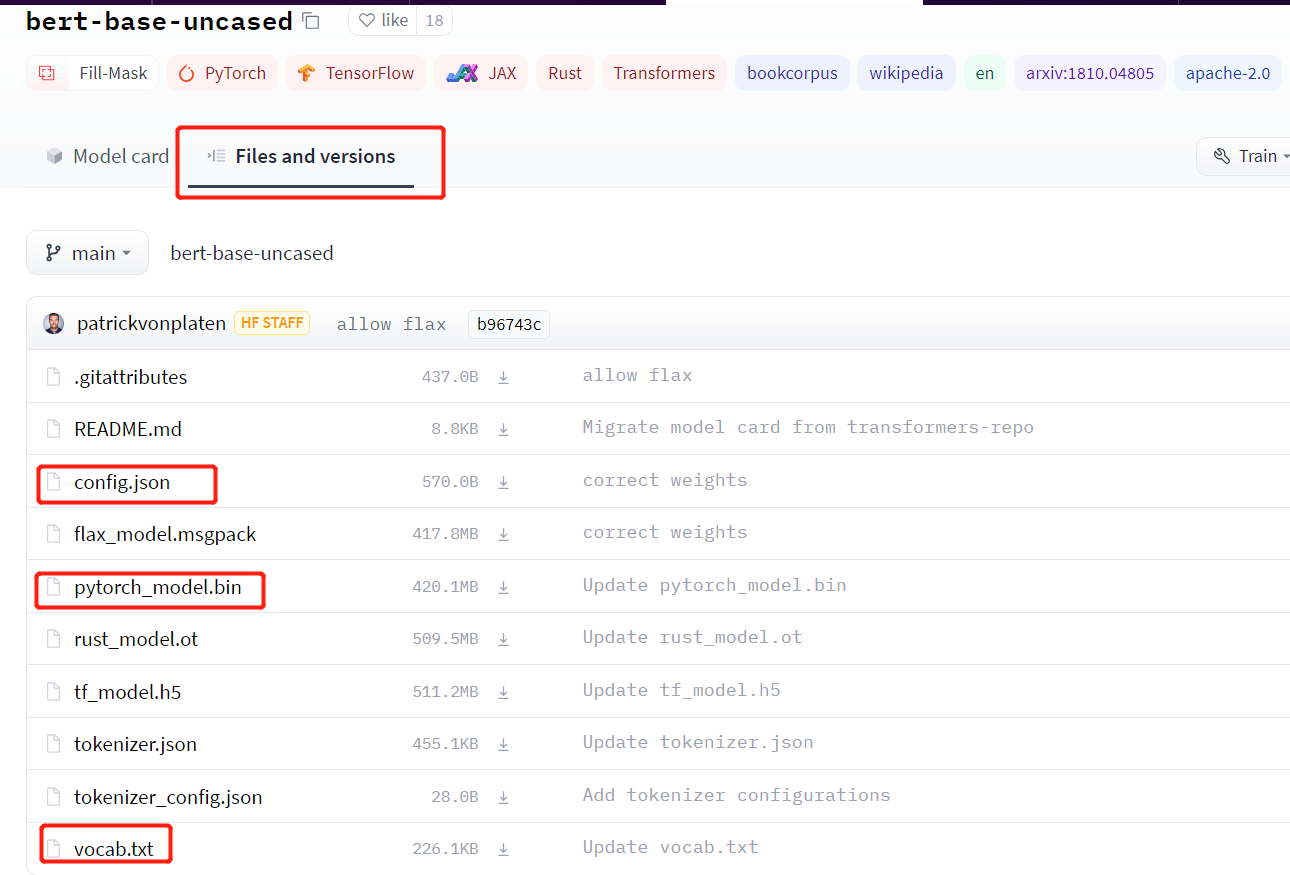Open the patrickvonplaten profile link
The image size is (1290, 875).
[x=151, y=323]
